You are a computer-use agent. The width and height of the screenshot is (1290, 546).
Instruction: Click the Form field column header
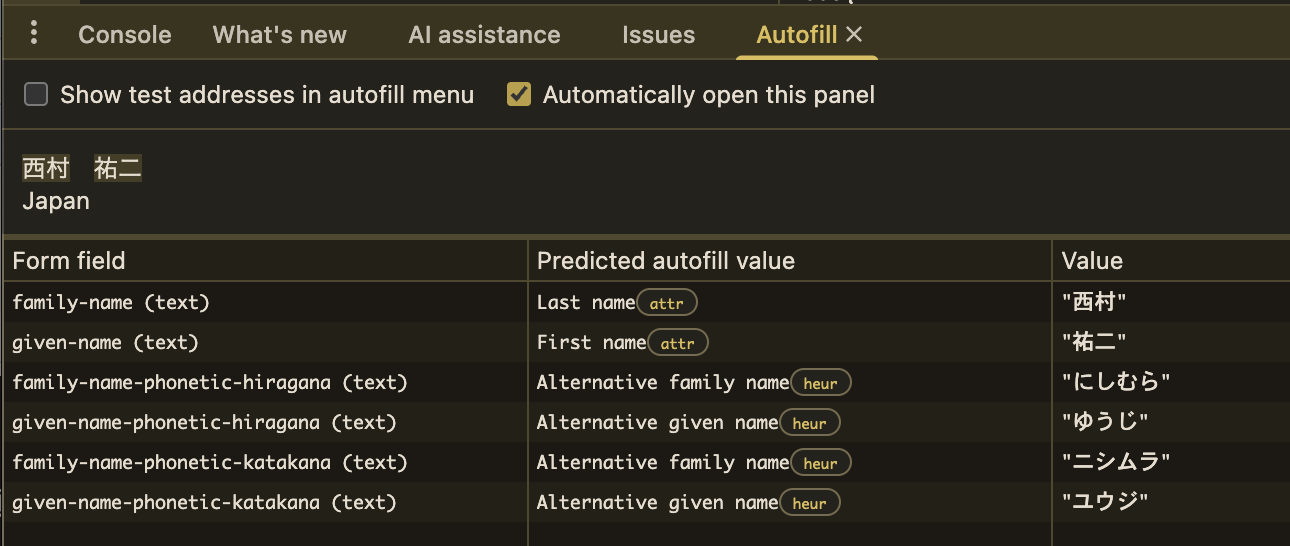point(69,261)
